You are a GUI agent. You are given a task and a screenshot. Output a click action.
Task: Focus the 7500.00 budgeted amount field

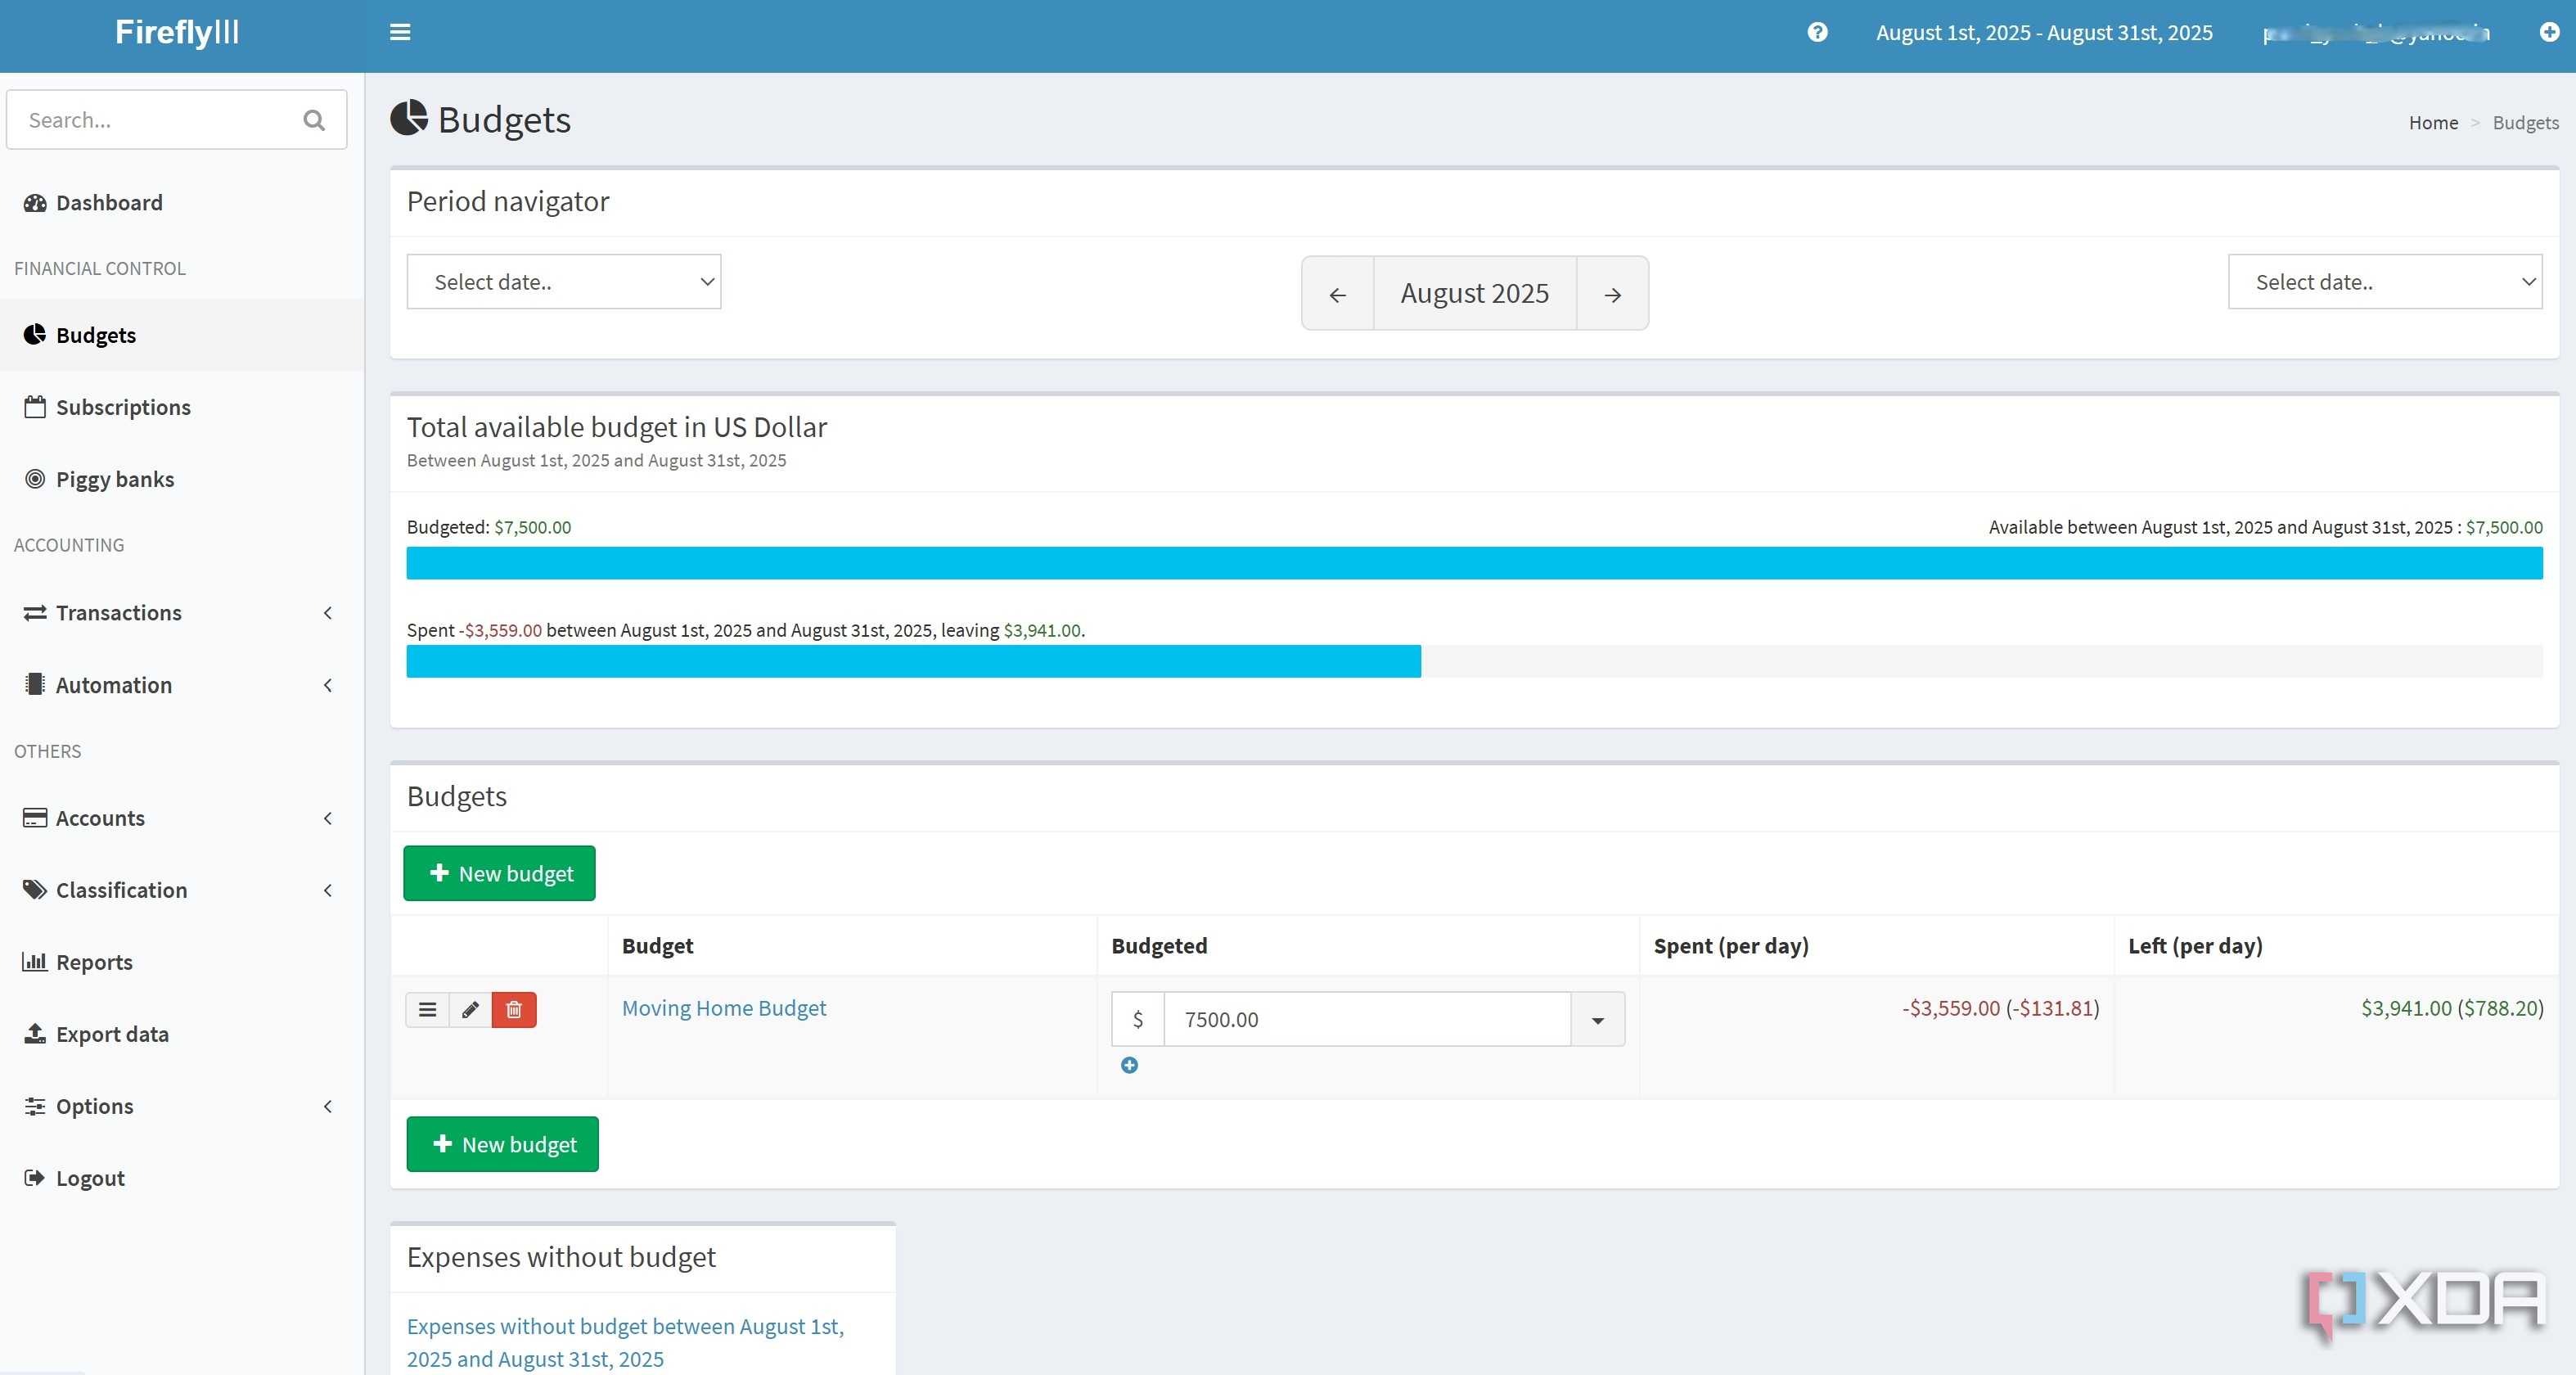click(1367, 1020)
